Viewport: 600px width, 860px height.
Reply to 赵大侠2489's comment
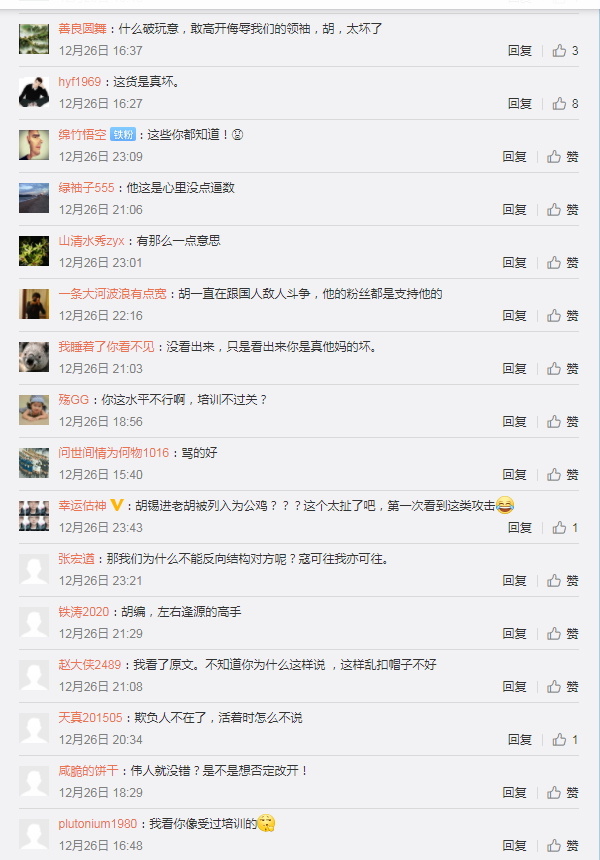pos(514,687)
